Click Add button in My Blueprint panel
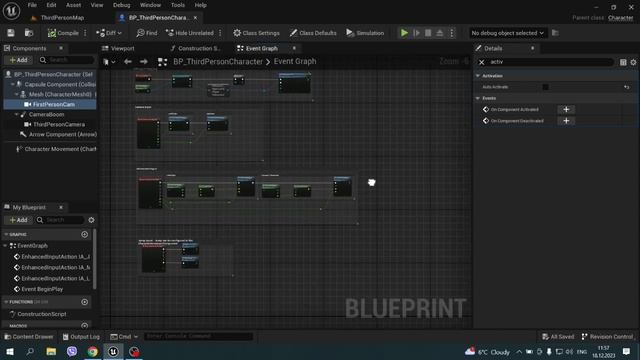The image size is (640, 360). 18,220
